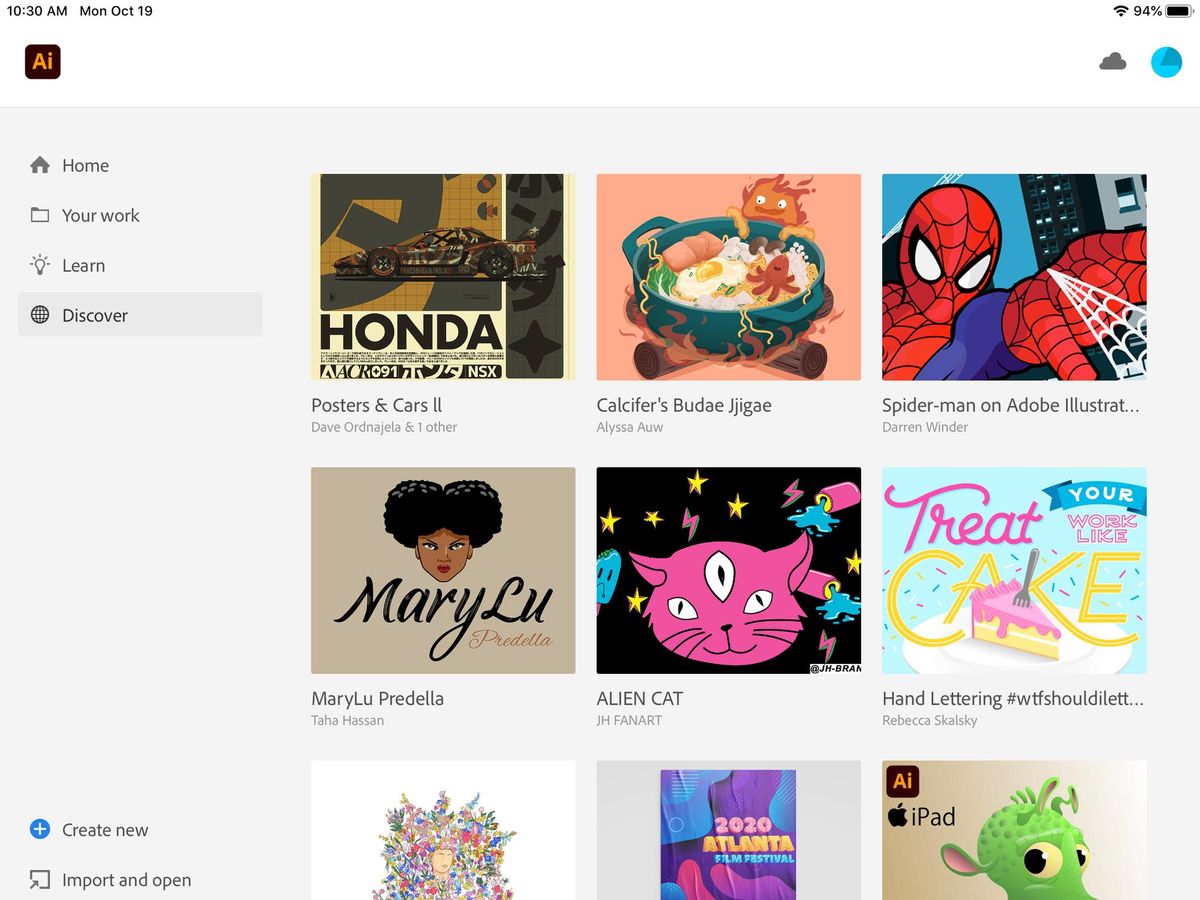This screenshot has width=1200, height=900.
Task: Click the Creative Cloud sync icon
Action: (1113, 61)
